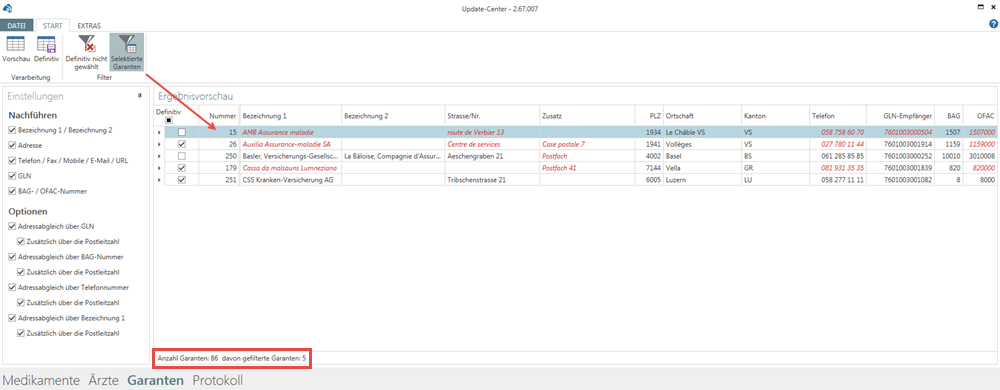This screenshot has height=390, width=1000.
Task: Sort by the Bezeichnung 1 column header
Action: pos(290,116)
